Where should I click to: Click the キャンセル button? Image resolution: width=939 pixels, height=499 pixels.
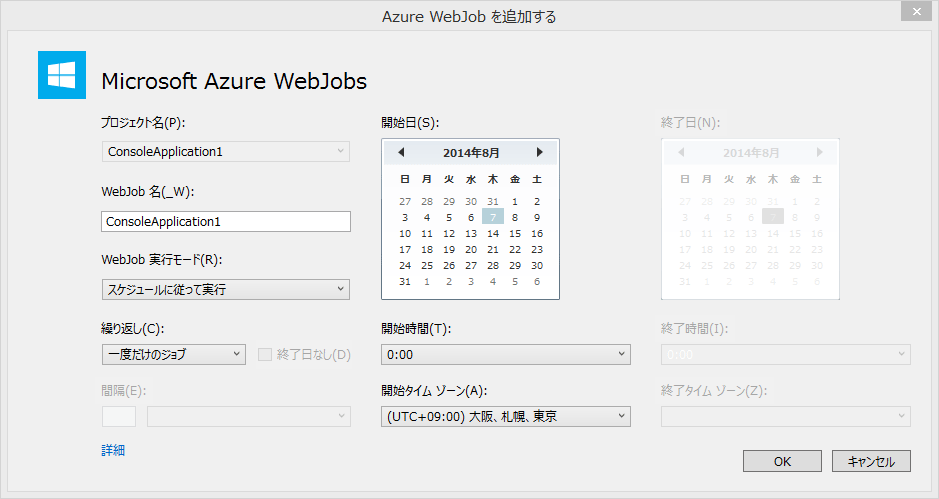point(871,461)
